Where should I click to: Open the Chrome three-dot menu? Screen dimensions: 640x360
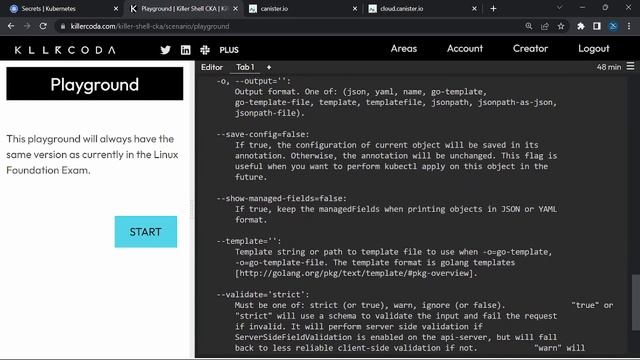coord(629,26)
